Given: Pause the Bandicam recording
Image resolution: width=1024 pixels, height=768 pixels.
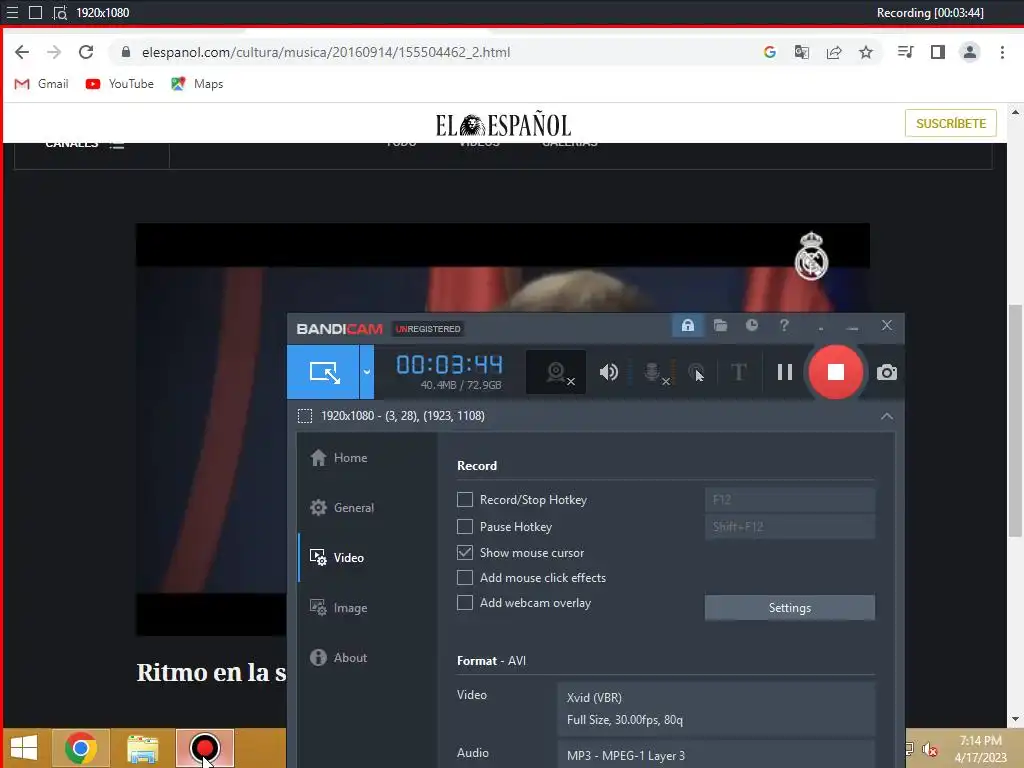Looking at the screenshot, I should pos(785,372).
